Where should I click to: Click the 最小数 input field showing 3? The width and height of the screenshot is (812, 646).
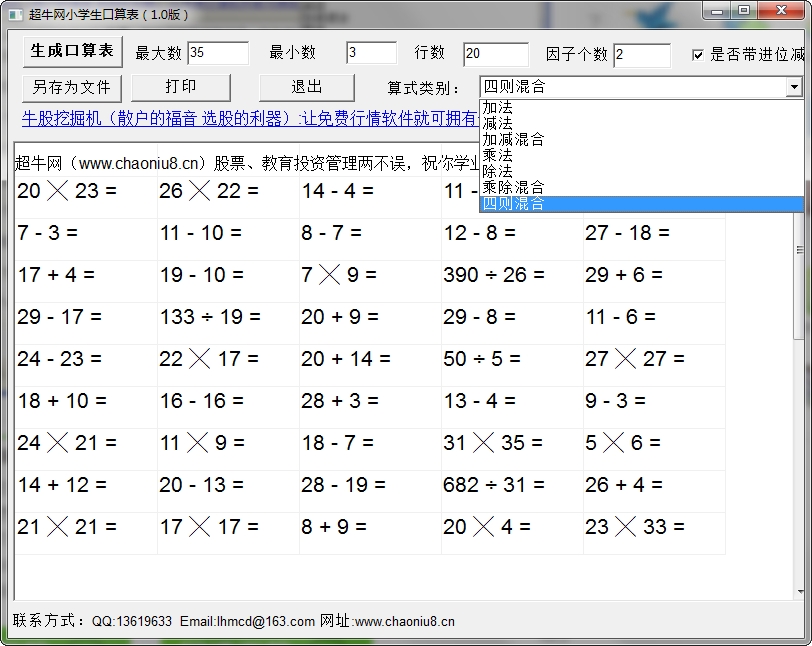coord(371,53)
